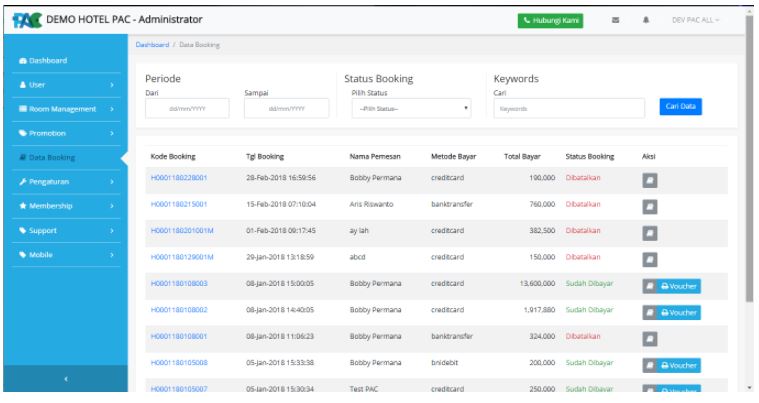Print Voucher for booking H0001180108002

pos(679,313)
